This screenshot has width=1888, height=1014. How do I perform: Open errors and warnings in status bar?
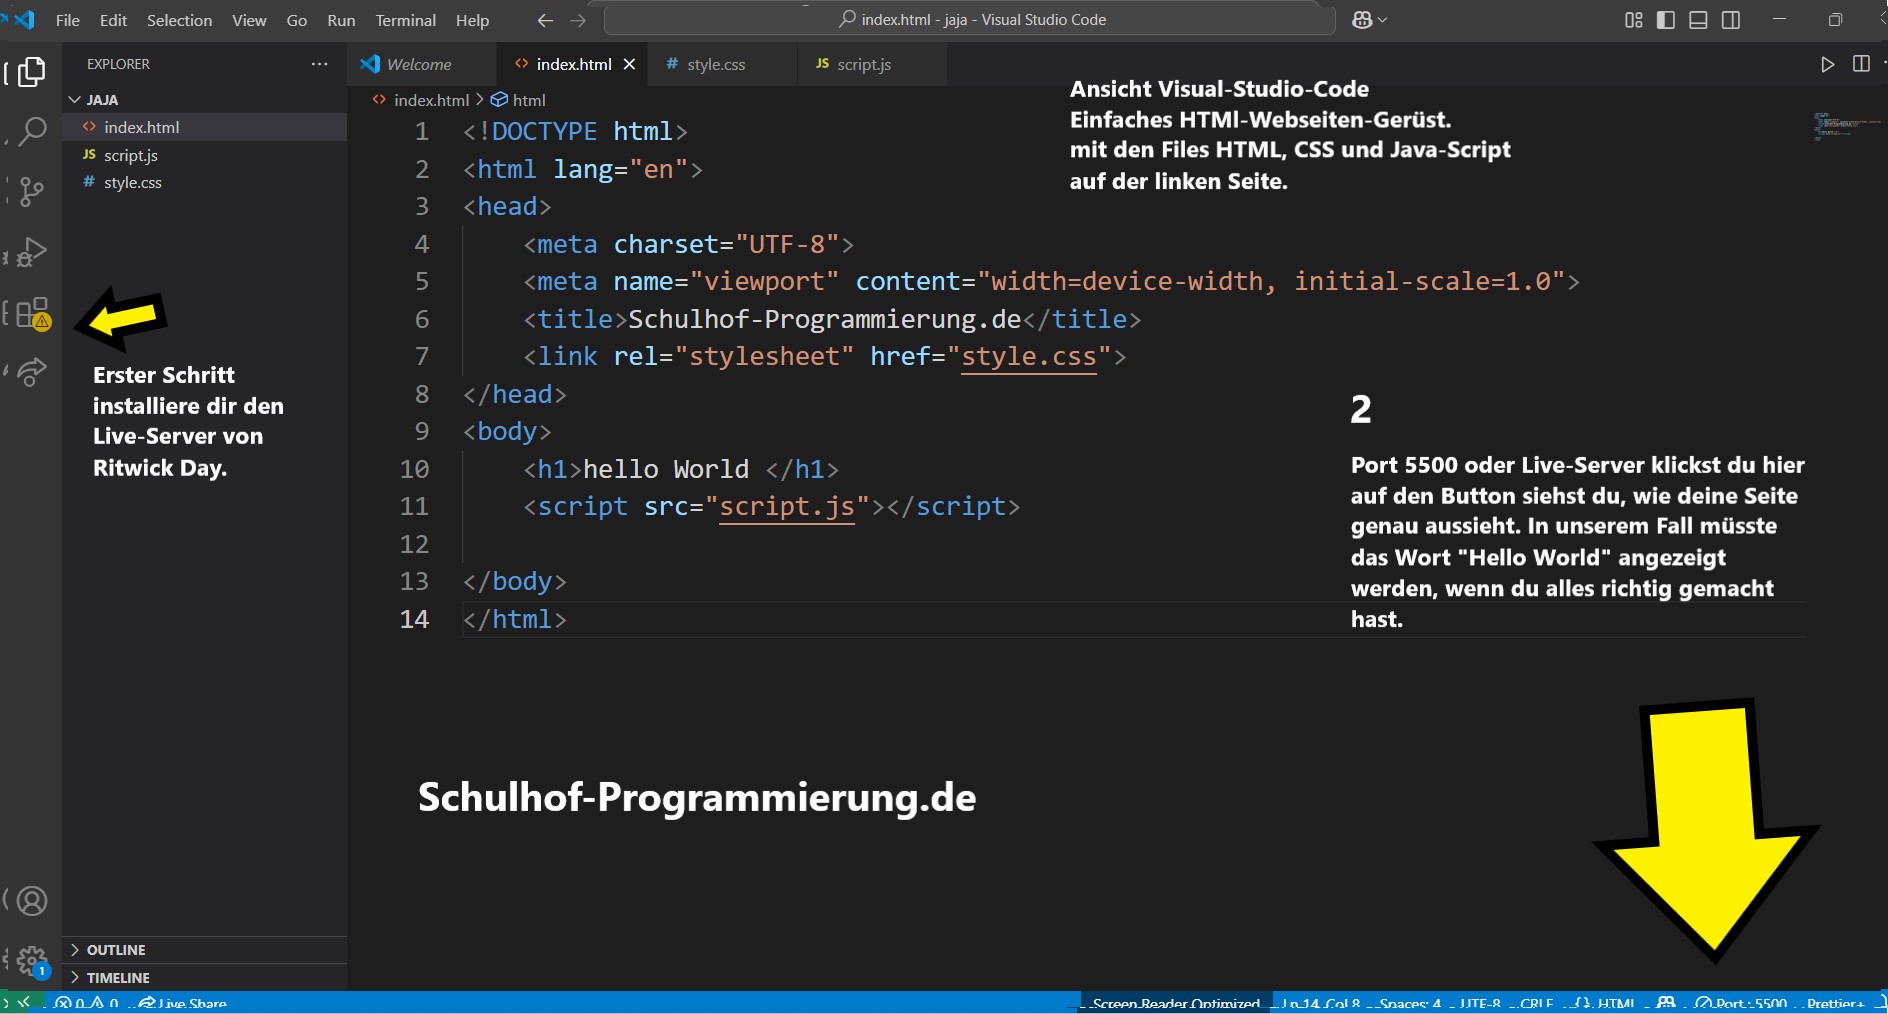coord(88,1003)
